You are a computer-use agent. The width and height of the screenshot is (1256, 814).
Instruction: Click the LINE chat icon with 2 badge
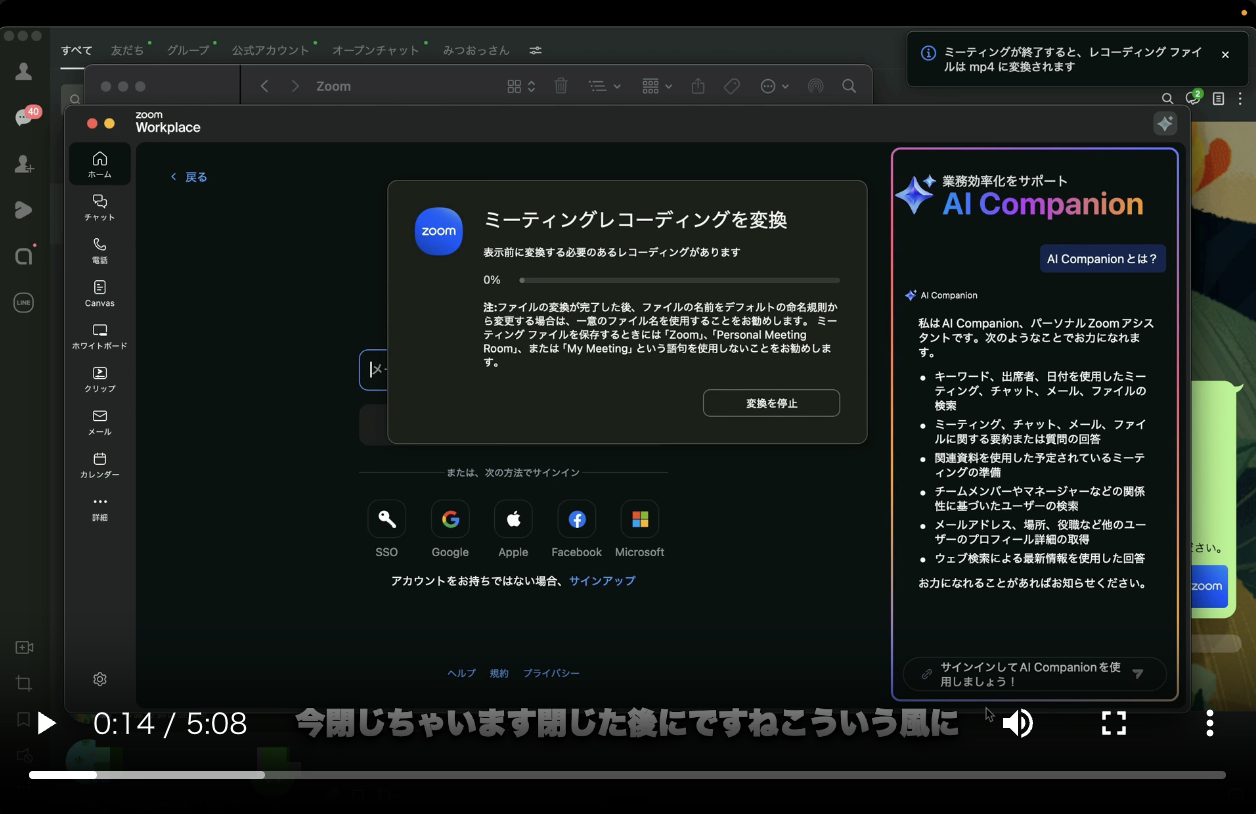[x=1193, y=98]
